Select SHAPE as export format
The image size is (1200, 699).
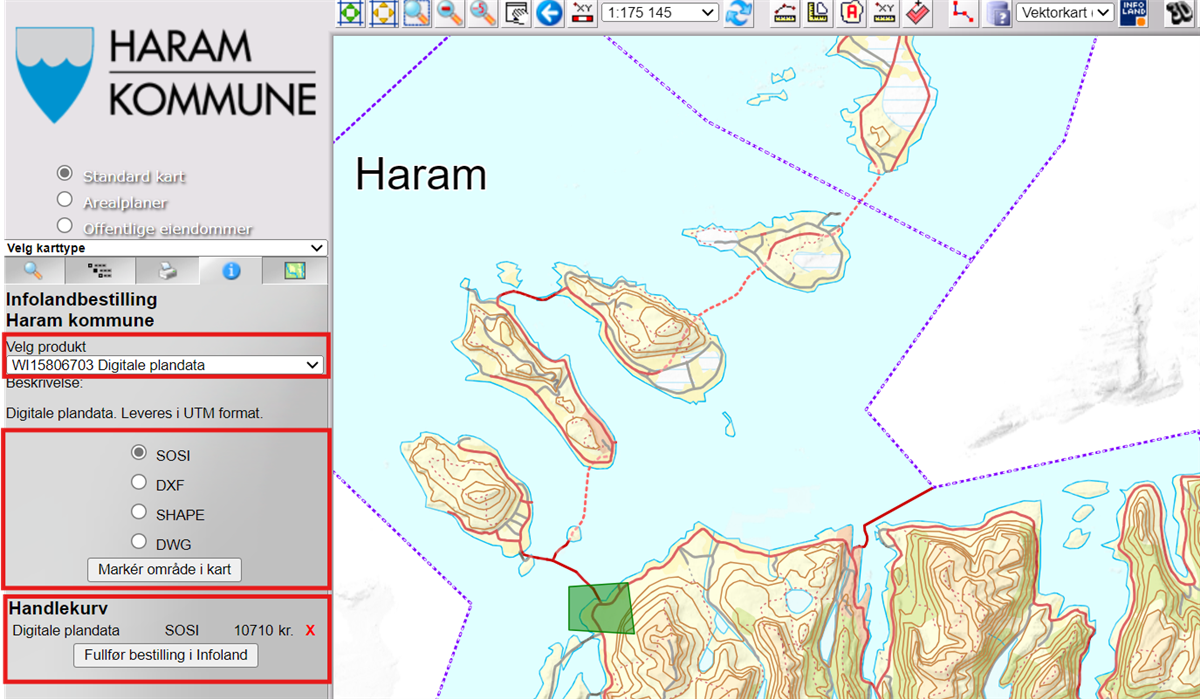[139, 512]
